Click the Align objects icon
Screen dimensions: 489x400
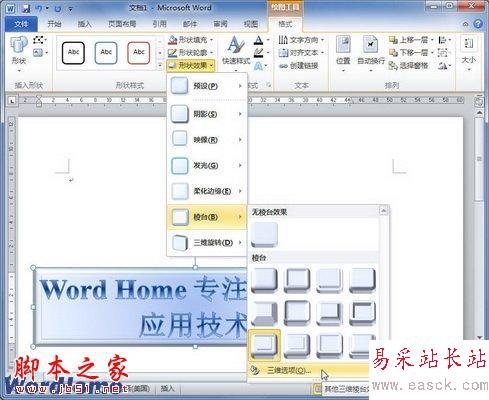point(444,40)
